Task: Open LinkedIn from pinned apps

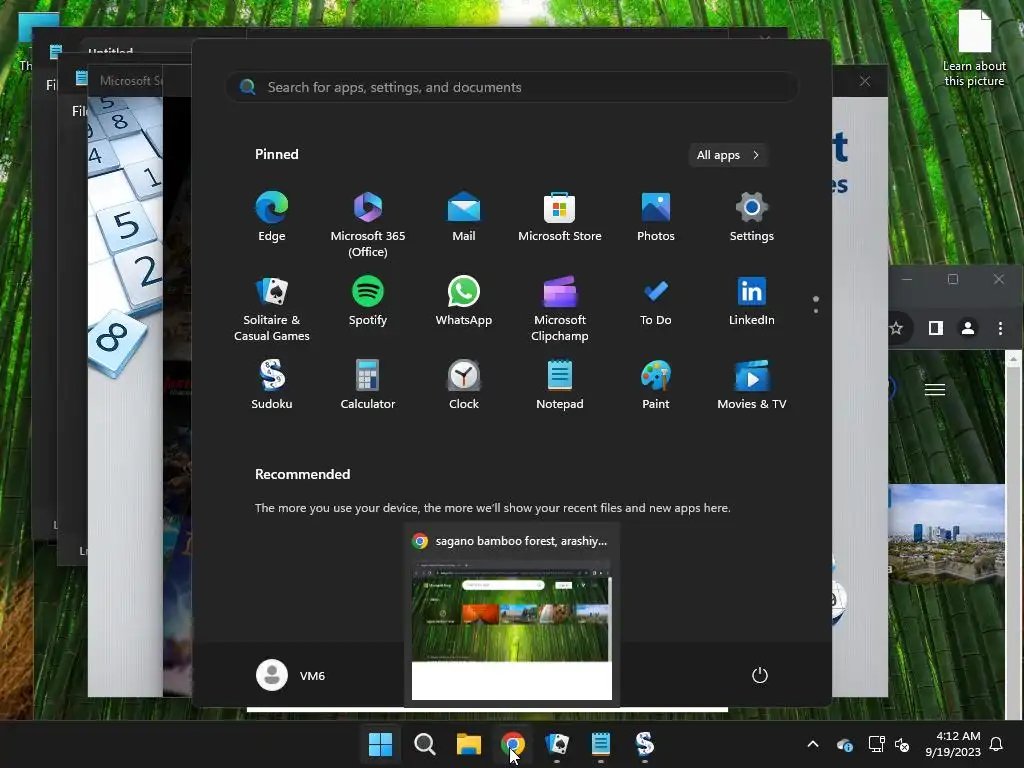Action: pos(752,302)
